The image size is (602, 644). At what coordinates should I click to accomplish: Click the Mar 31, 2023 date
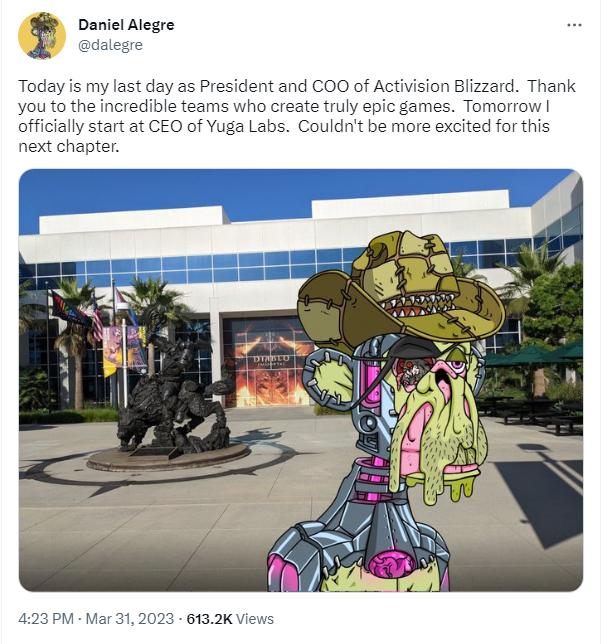[130, 619]
